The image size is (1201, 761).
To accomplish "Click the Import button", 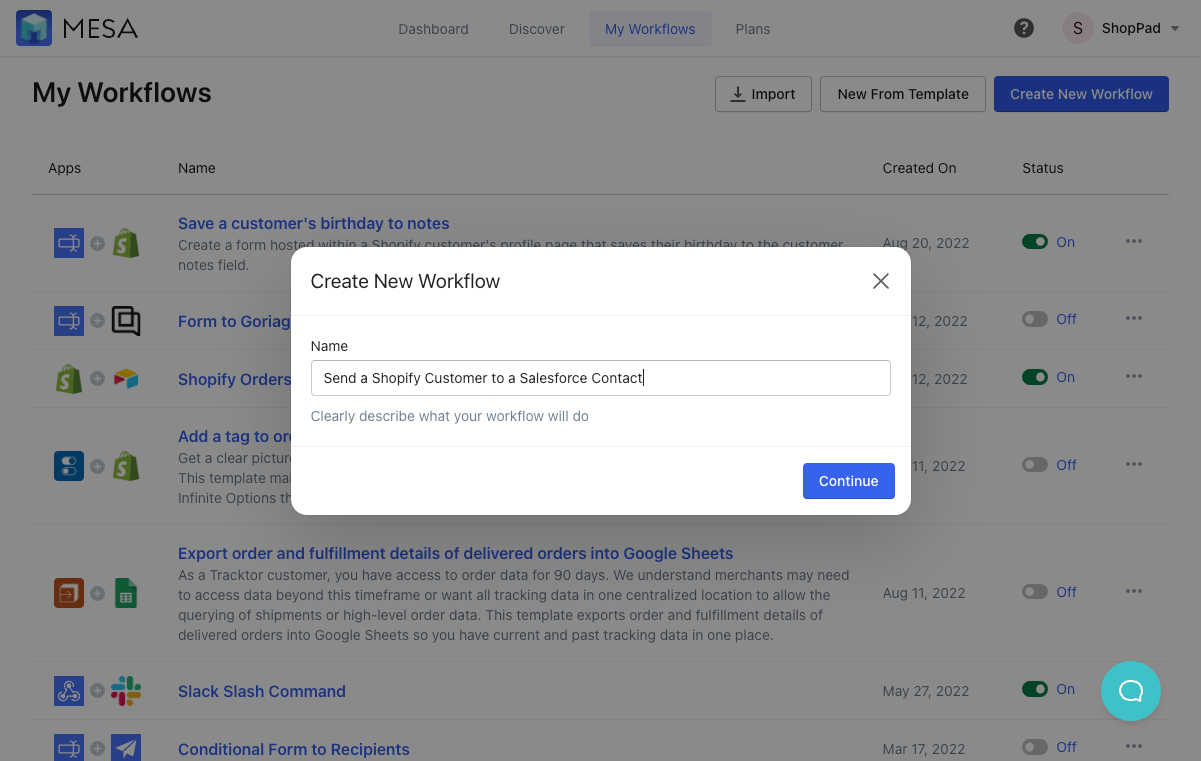I will pos(763,94).
